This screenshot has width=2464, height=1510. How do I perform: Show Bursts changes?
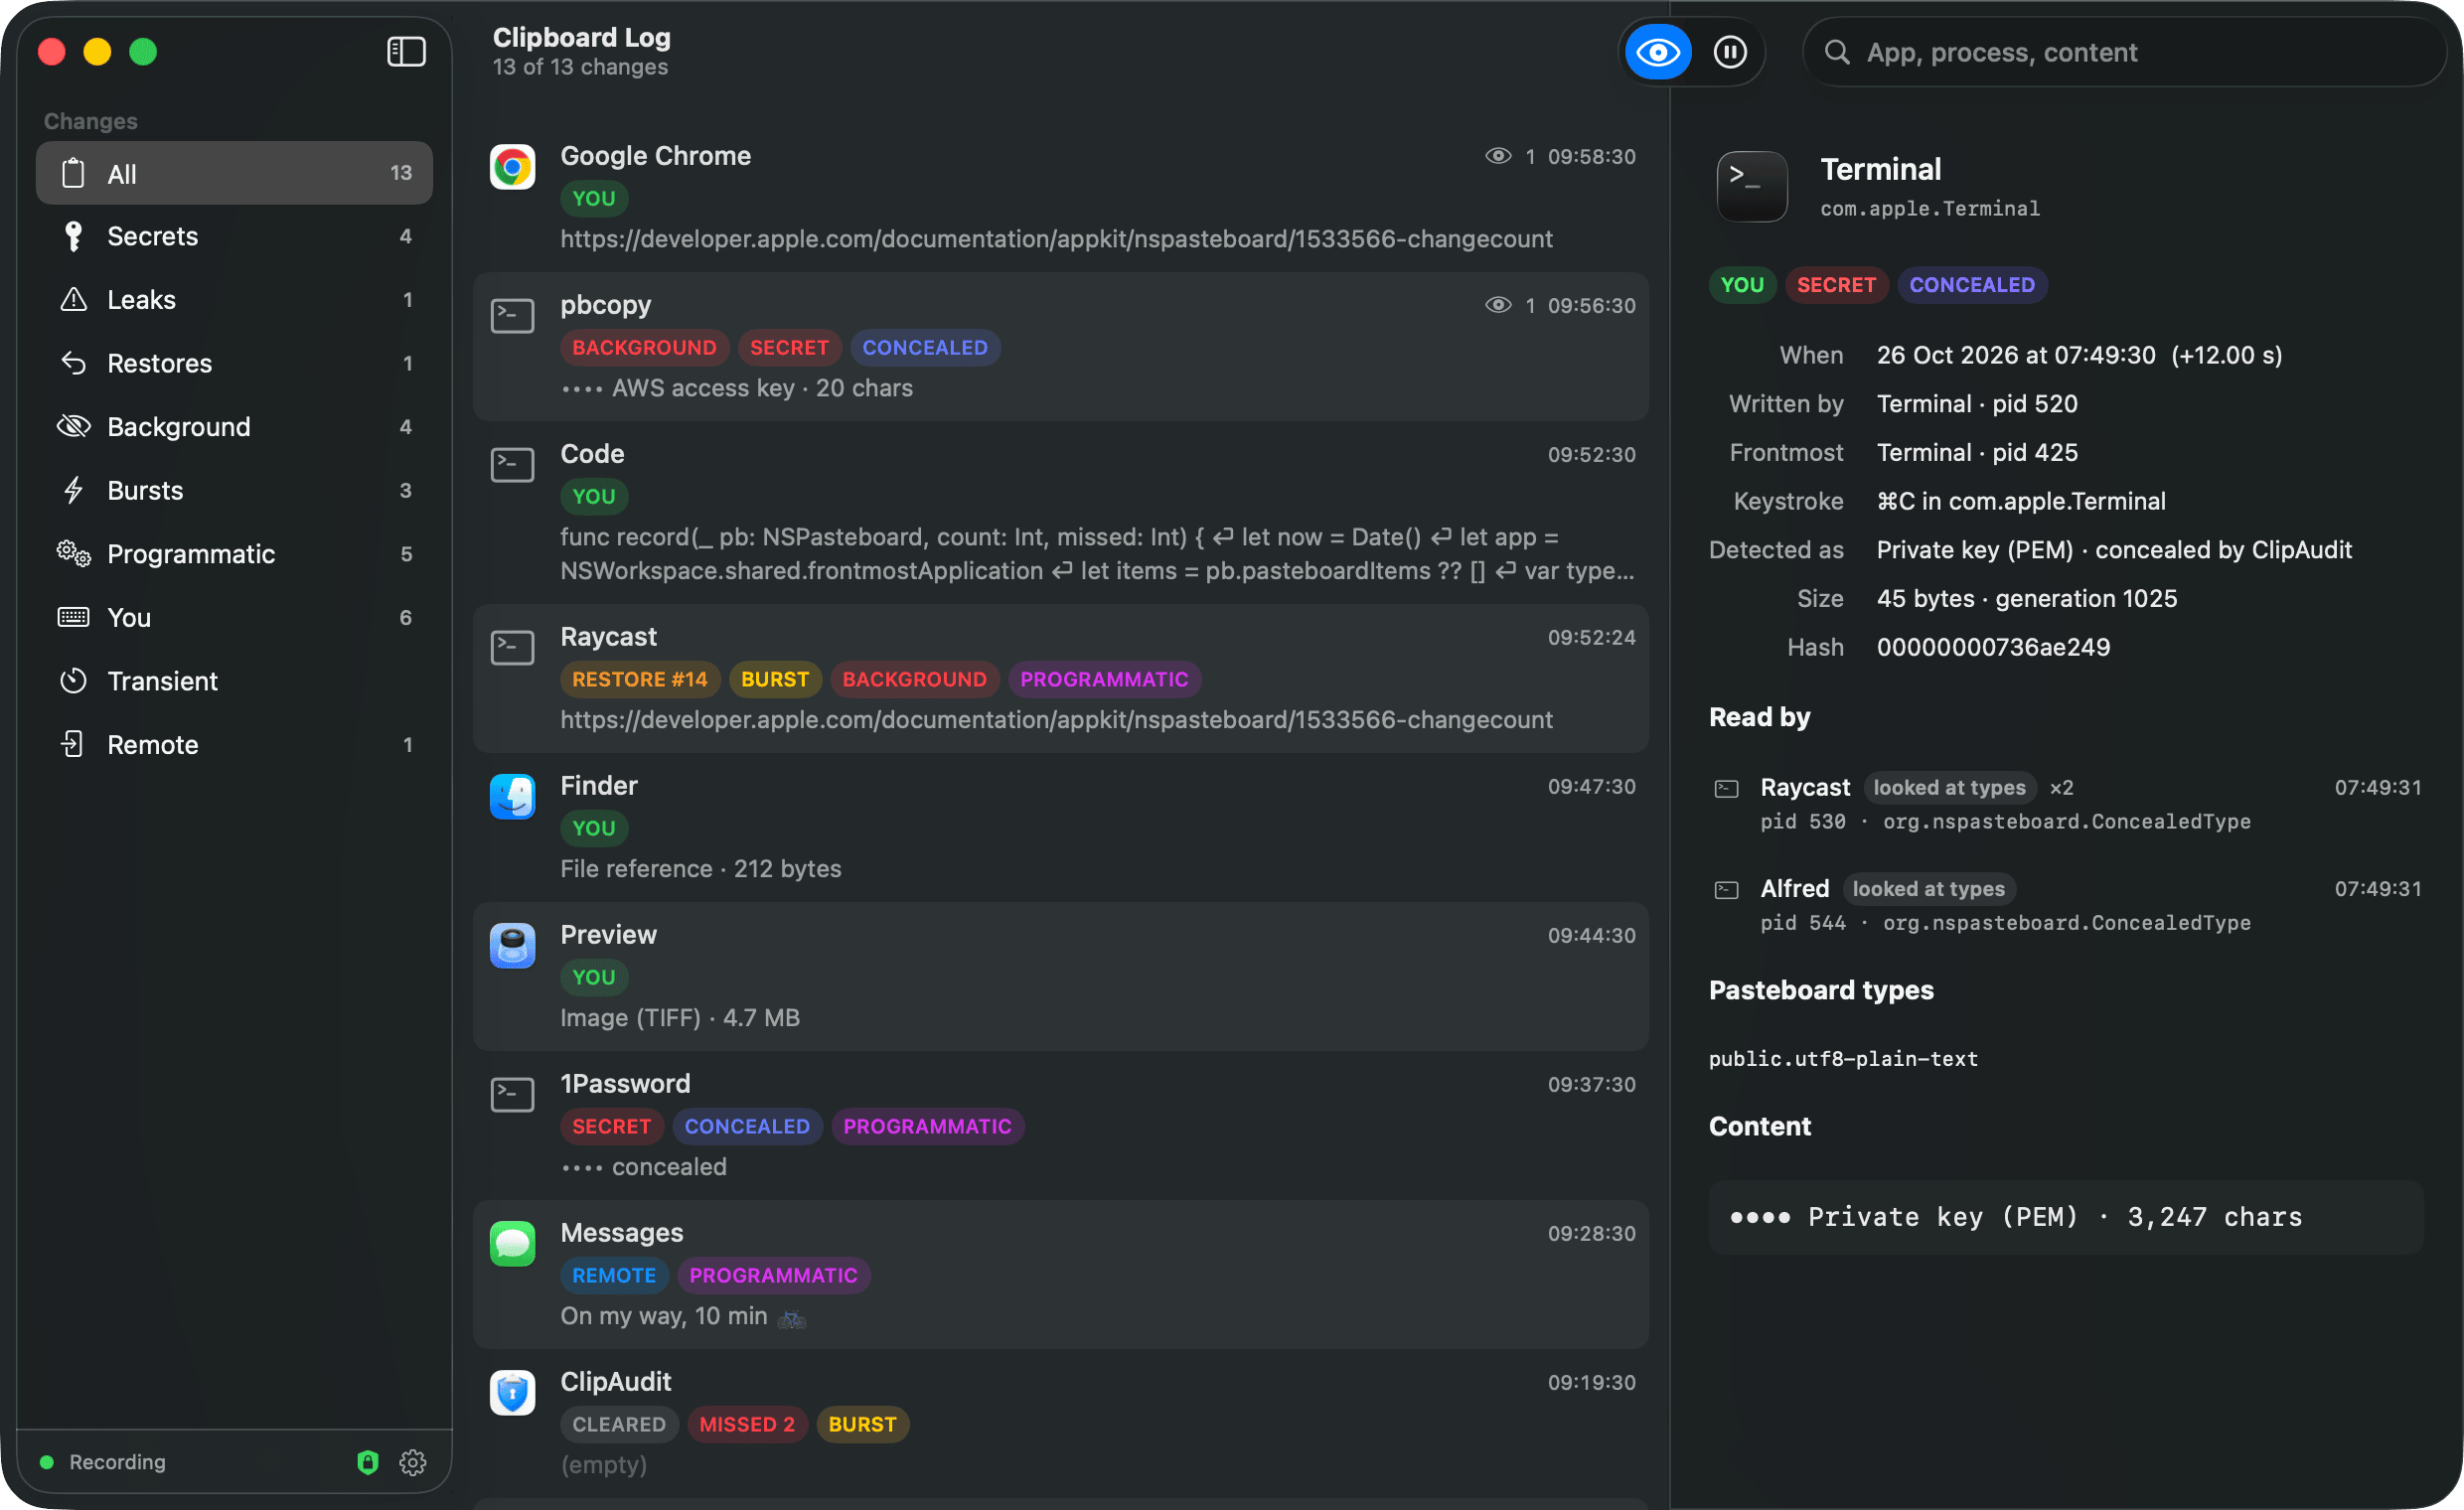tap(234, 490)
